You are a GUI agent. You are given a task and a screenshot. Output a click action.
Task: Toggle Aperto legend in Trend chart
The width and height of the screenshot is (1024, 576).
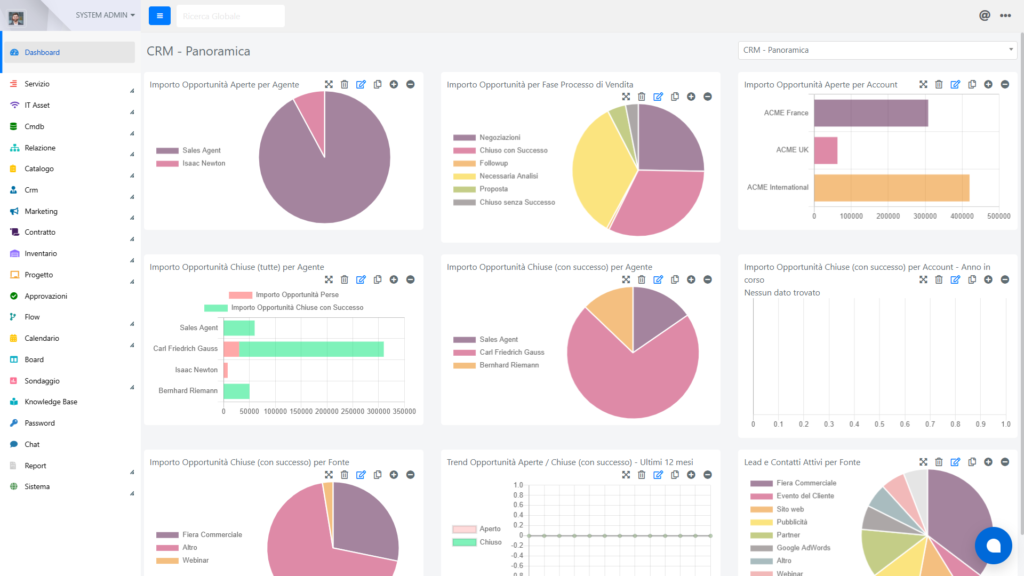coord(477,529)
